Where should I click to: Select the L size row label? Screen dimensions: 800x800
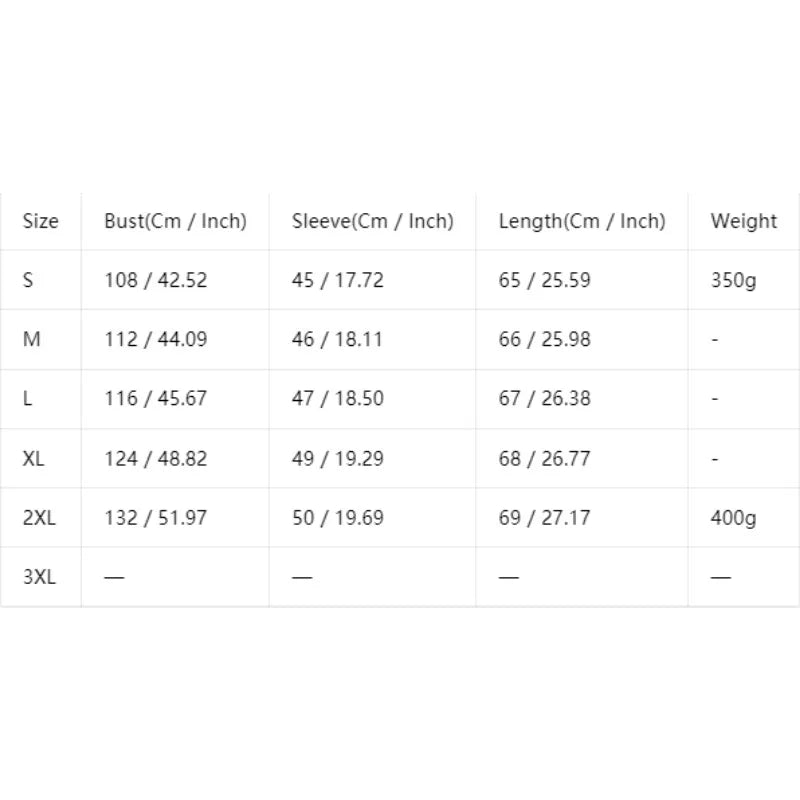click(x=40, y=398)
